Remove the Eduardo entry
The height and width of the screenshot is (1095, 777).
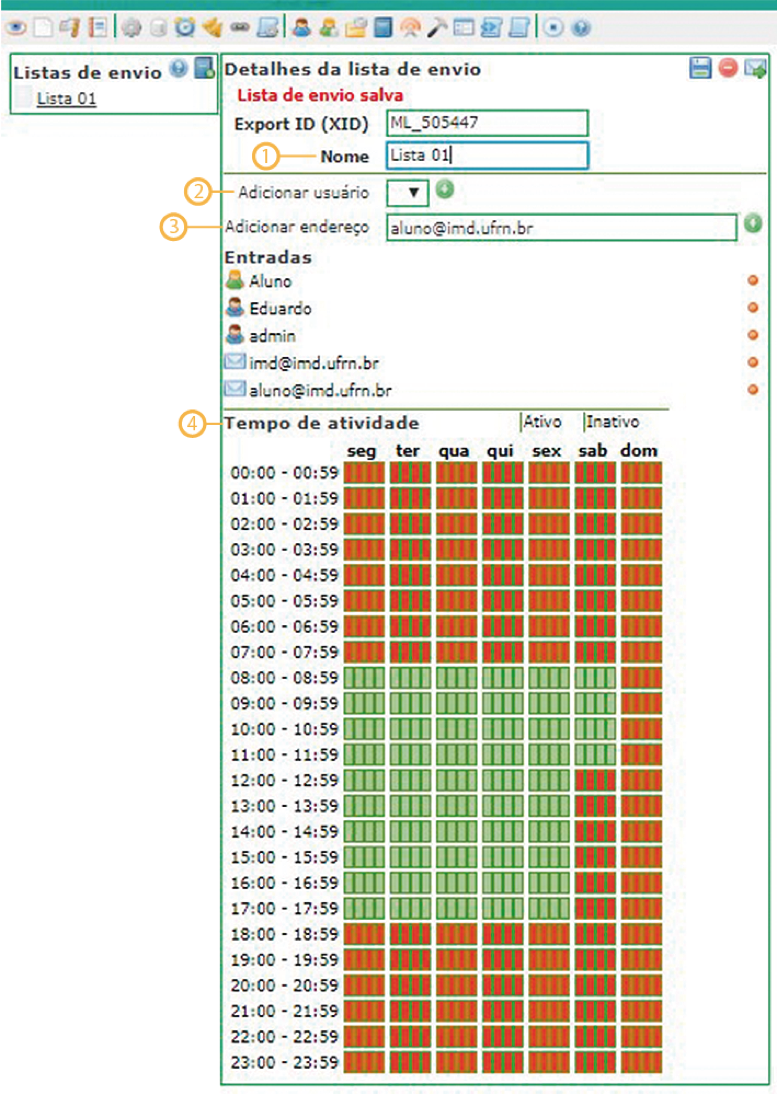click(753, 307)
